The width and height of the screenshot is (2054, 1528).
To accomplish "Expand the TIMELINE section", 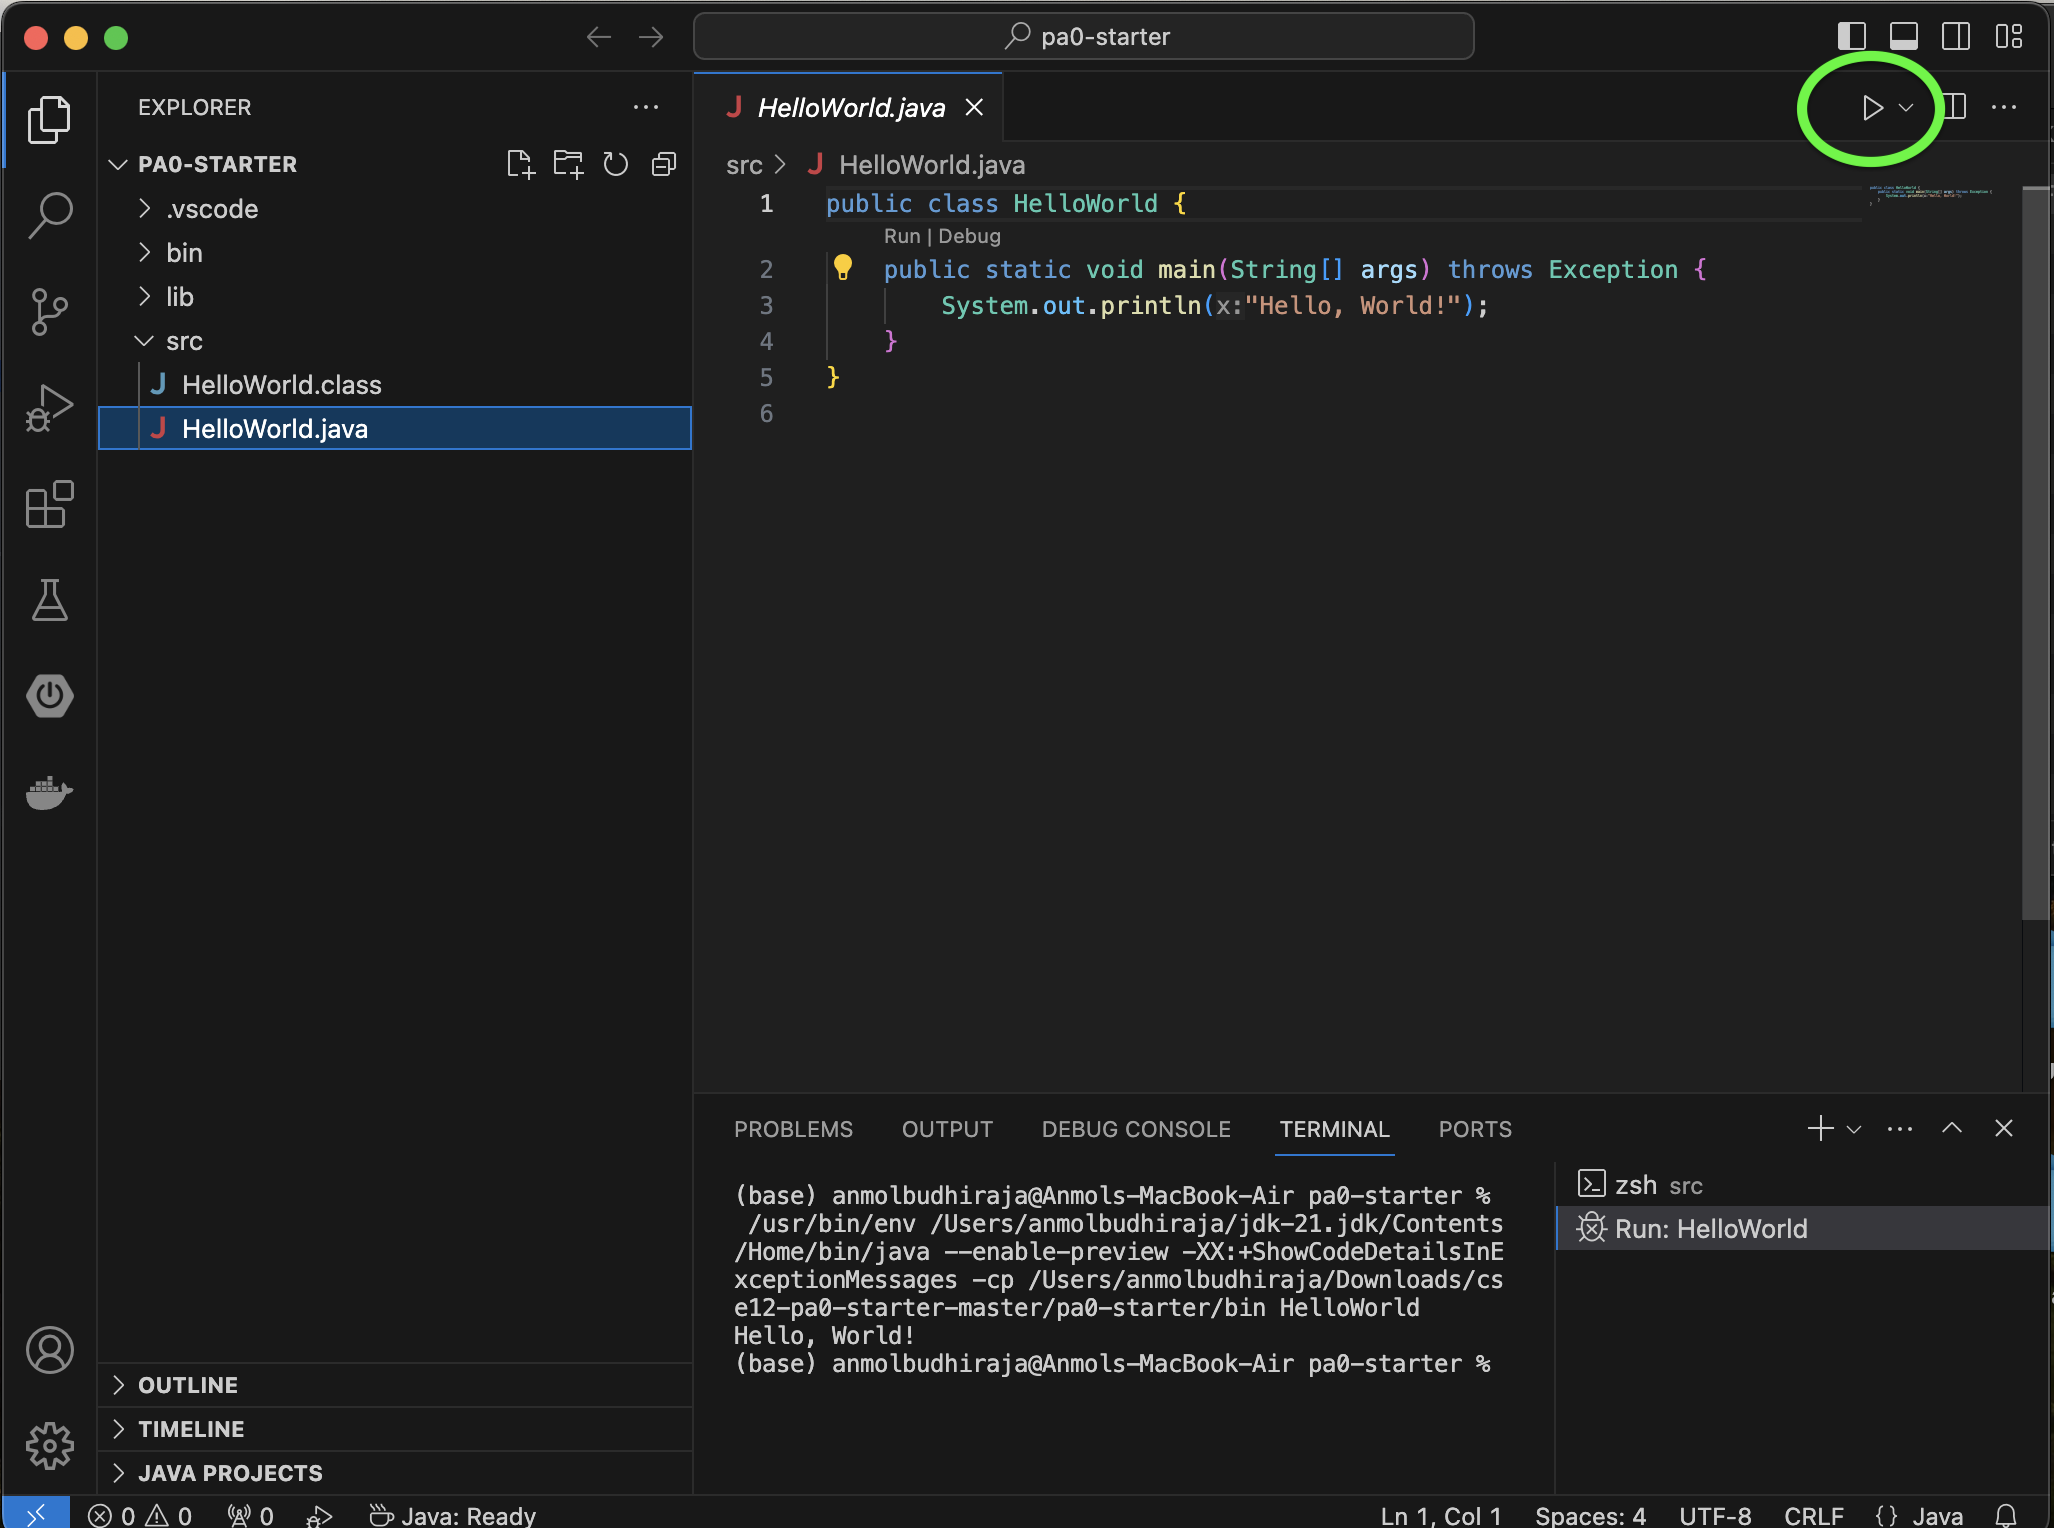I will [x=394, y=1429].
